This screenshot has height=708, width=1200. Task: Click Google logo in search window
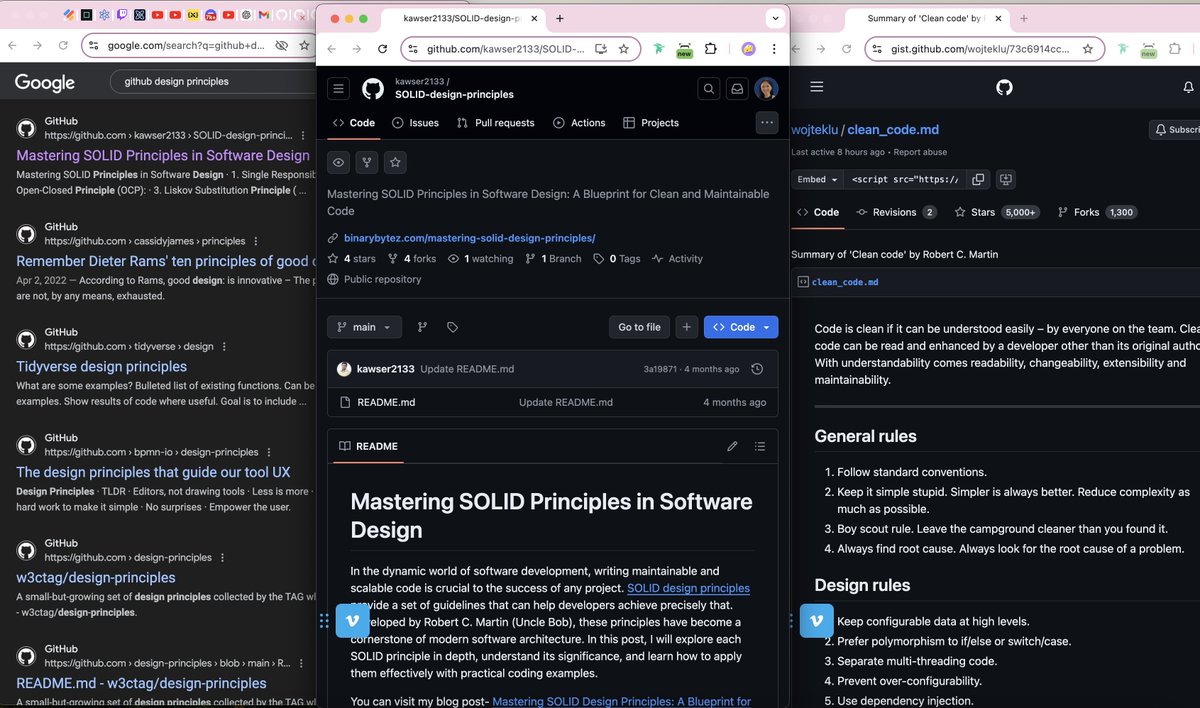(x=45, y=83)
